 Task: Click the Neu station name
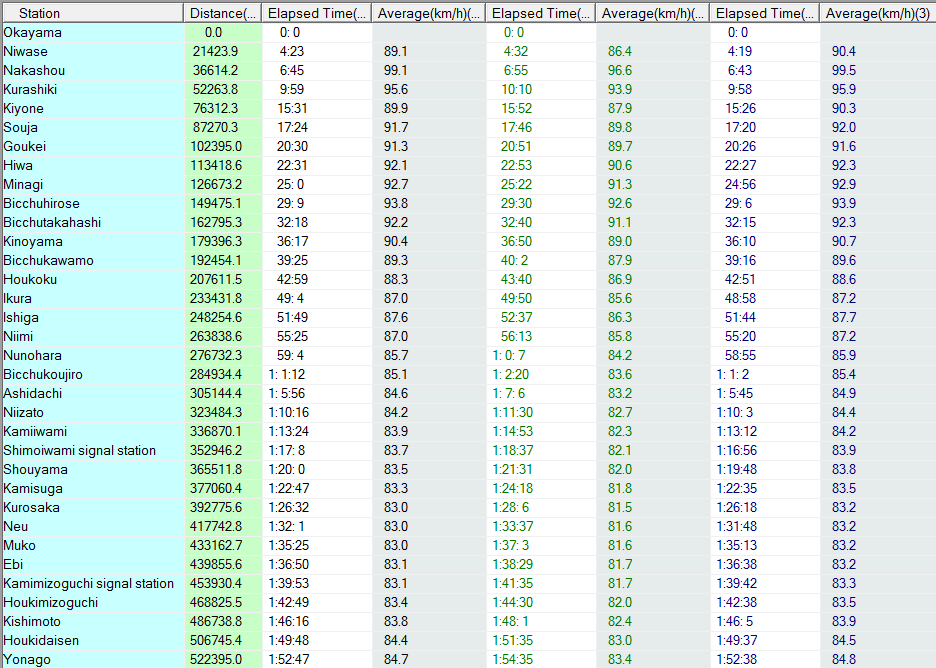click(x=16, y=527)
